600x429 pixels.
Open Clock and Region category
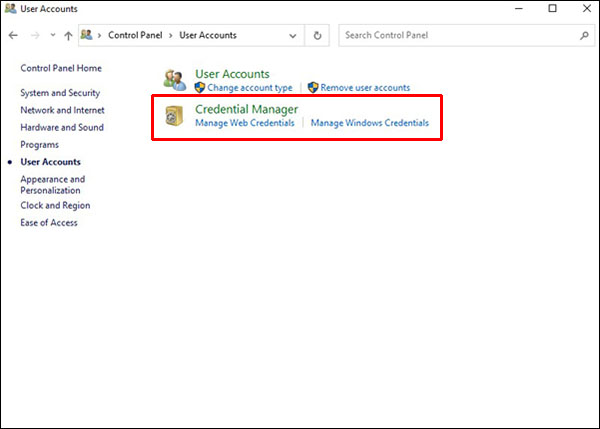(55, 206)
